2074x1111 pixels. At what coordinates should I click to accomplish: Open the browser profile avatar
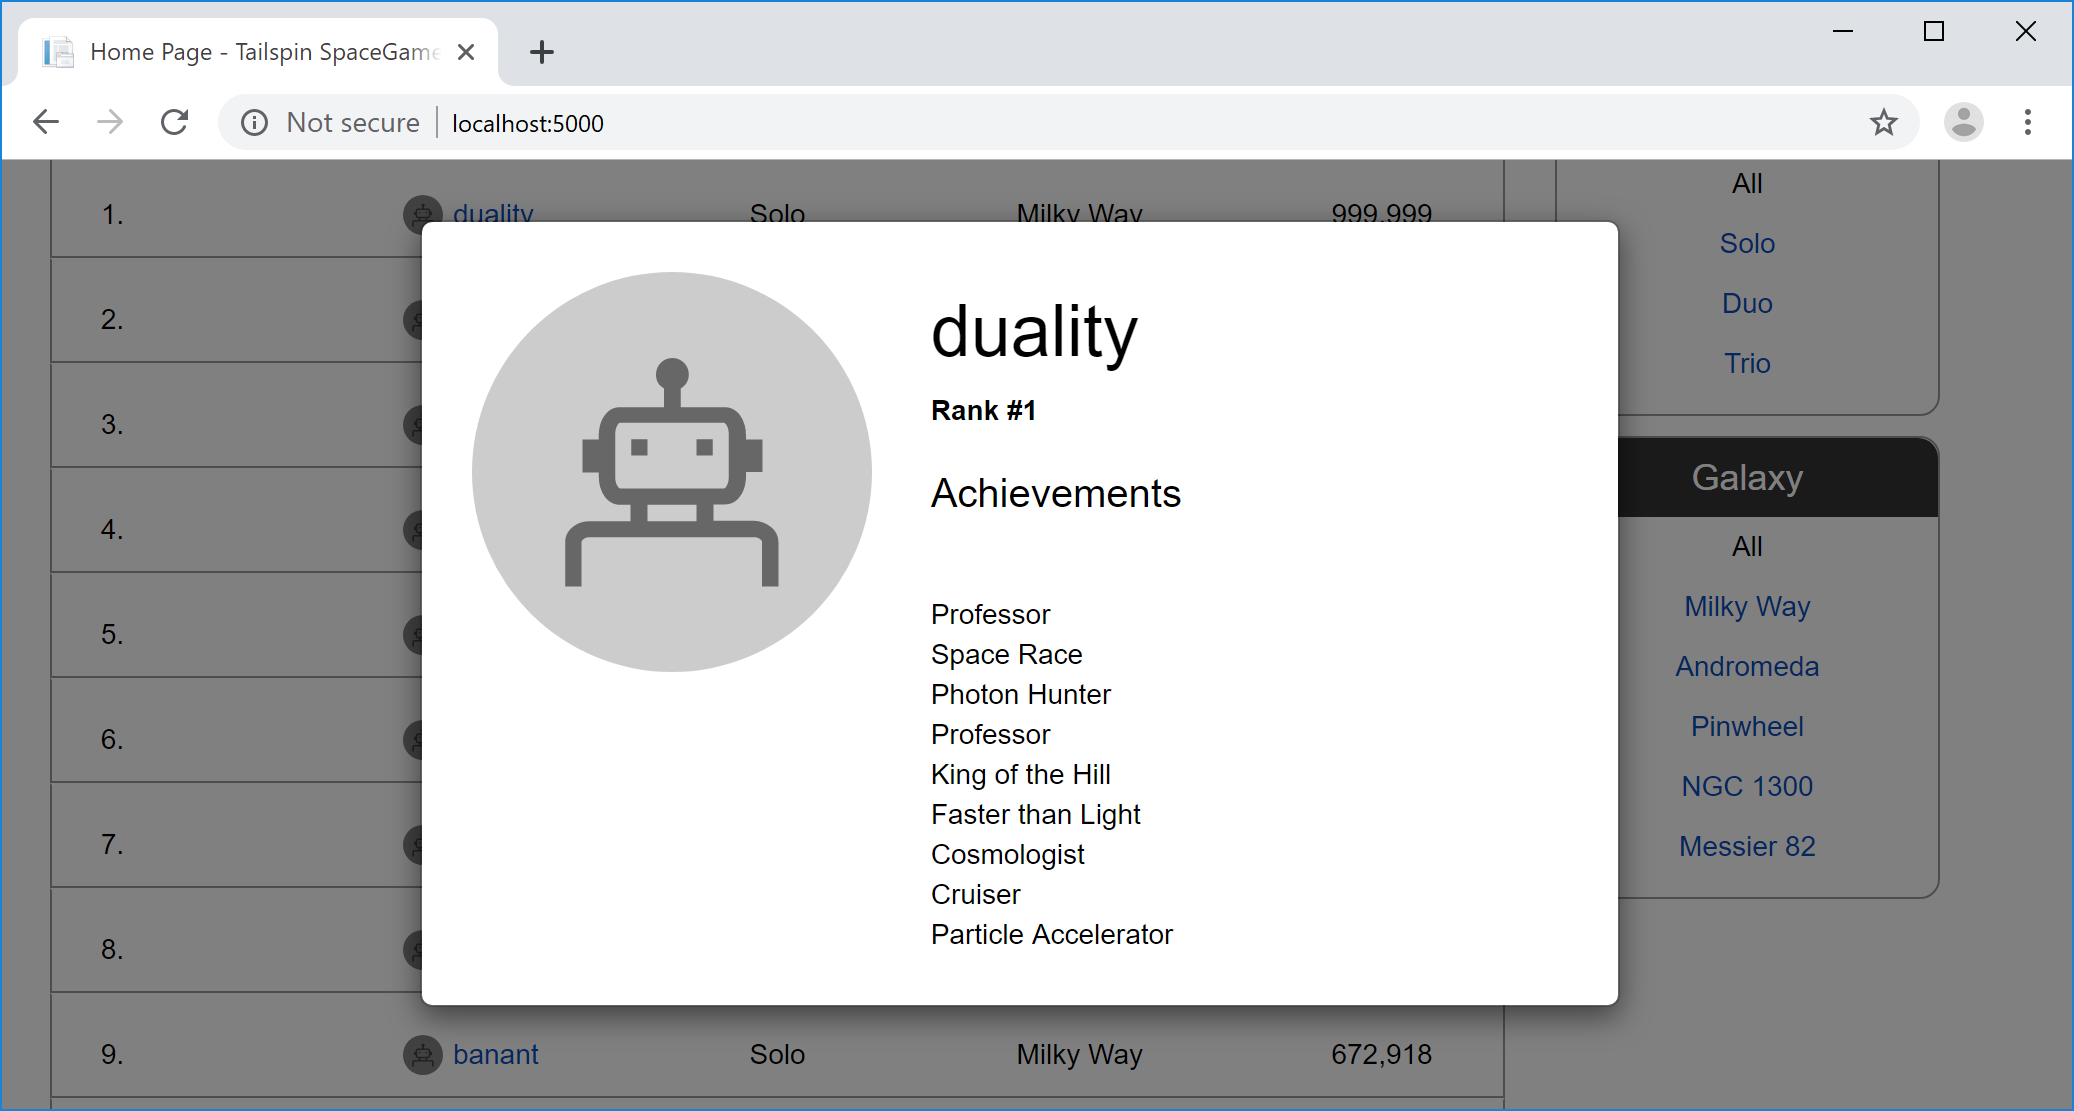point(1963,122)
